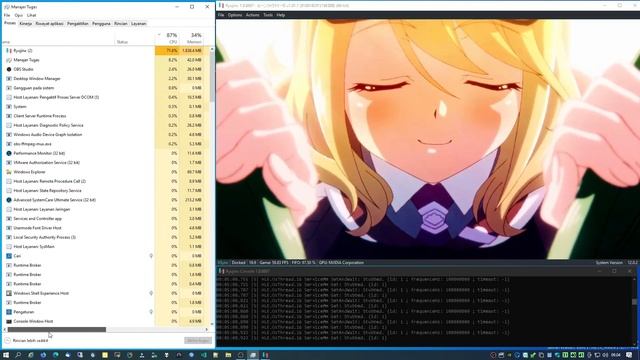640x360 pixels.
Task: Open the Ryujinx Help menu
Action: (280, 15)
